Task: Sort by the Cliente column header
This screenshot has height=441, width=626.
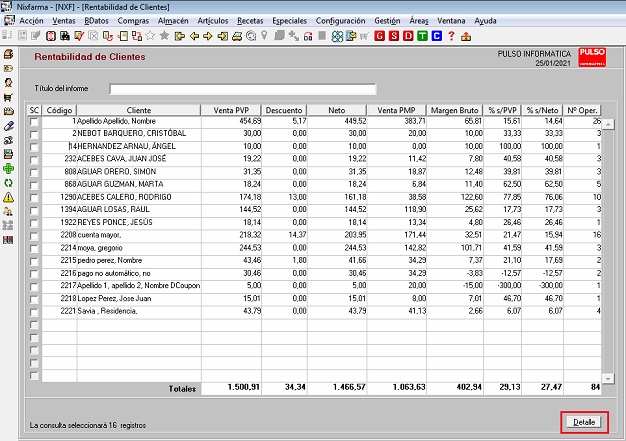Action: [x=139, y=110]
